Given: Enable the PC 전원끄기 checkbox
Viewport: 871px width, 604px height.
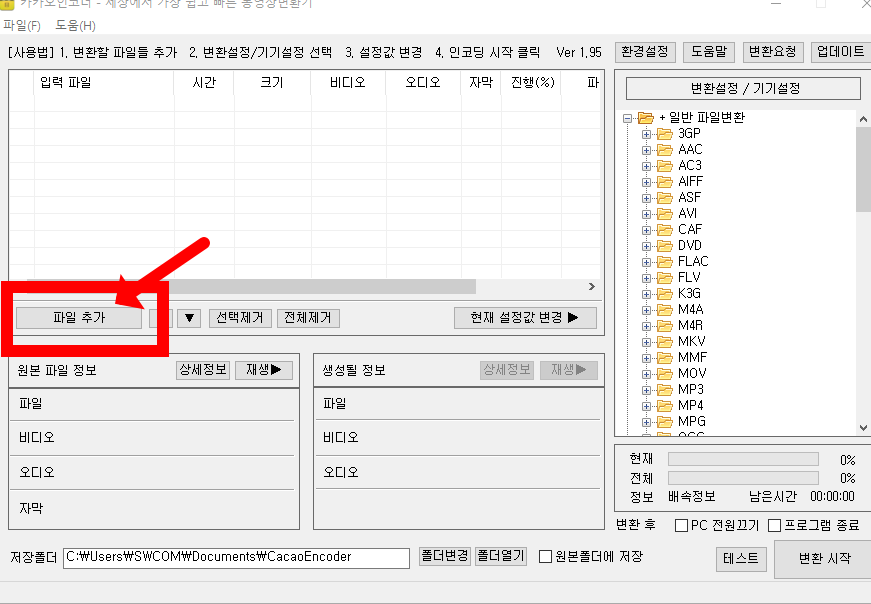Looking at the screenshot, I should (x=683, y=526).
